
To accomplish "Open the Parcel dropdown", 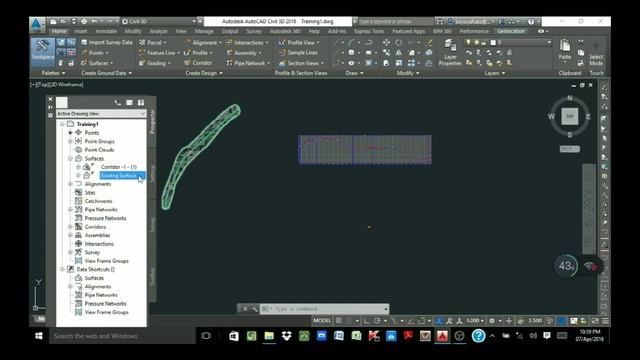I will click(153, 42).
